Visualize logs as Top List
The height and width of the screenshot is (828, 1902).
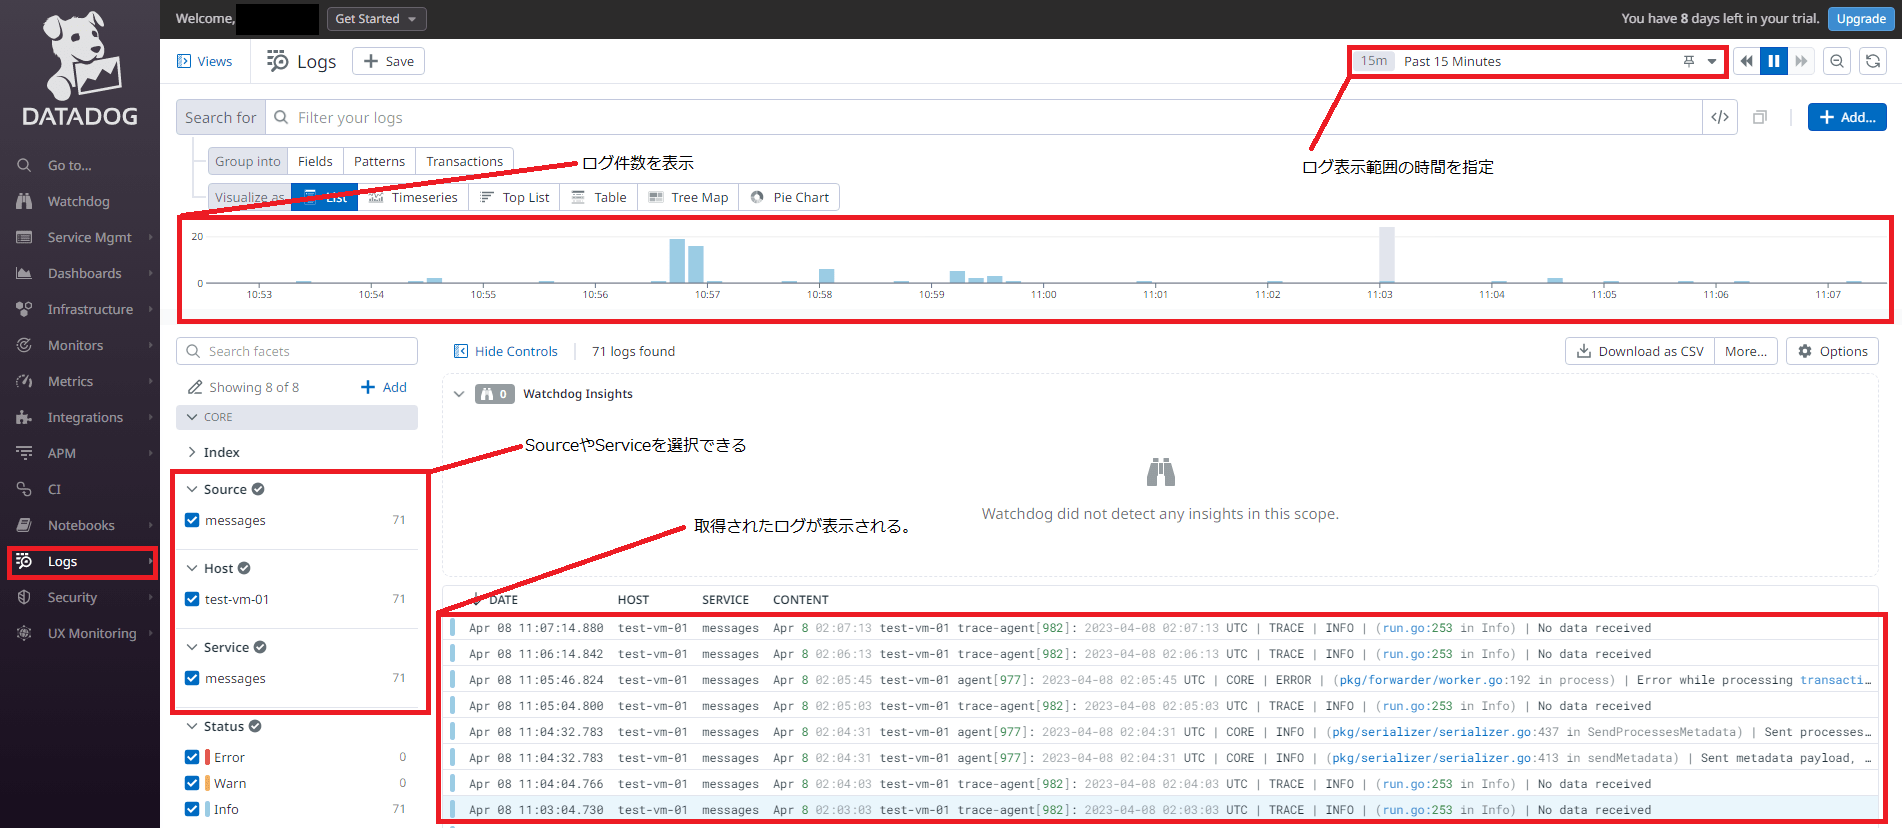(515, 197)
